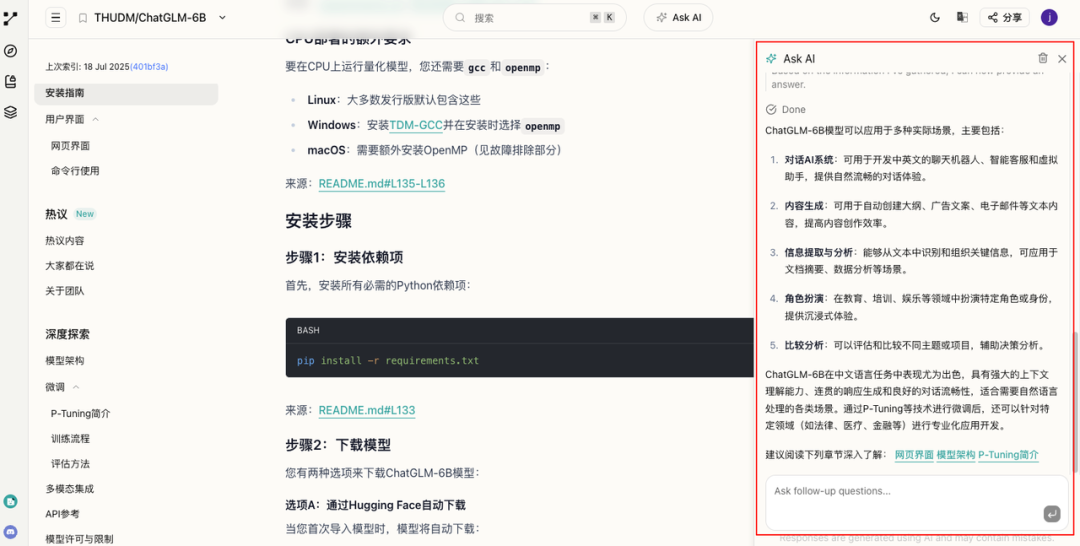Click the bookmark icon beside THUDM/ChatGLM-6B

click(x=83, y=18)
